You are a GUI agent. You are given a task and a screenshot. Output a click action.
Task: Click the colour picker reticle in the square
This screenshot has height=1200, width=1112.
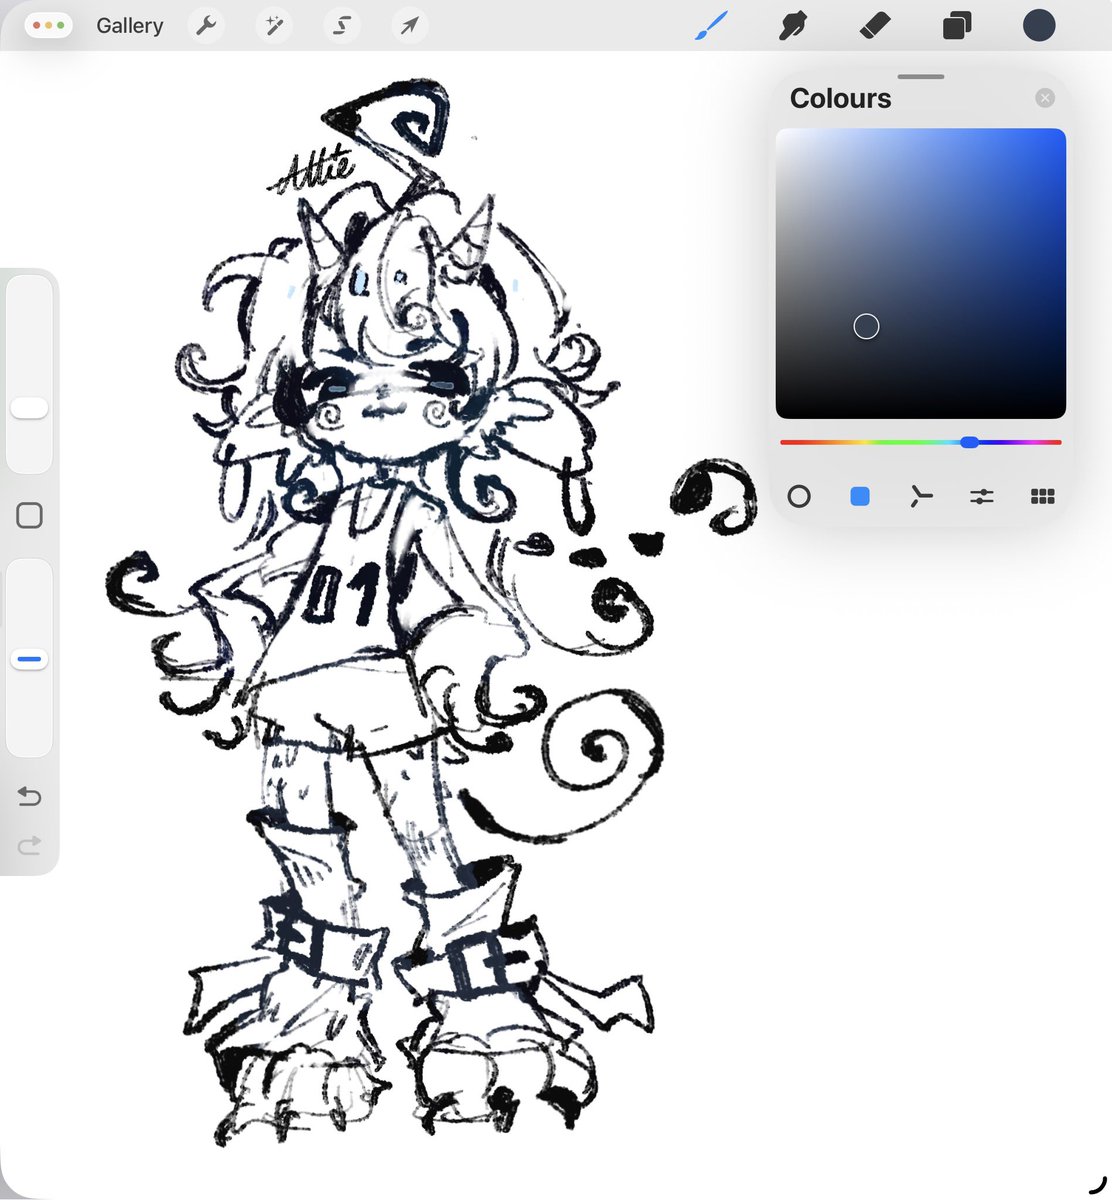[866, 326]
